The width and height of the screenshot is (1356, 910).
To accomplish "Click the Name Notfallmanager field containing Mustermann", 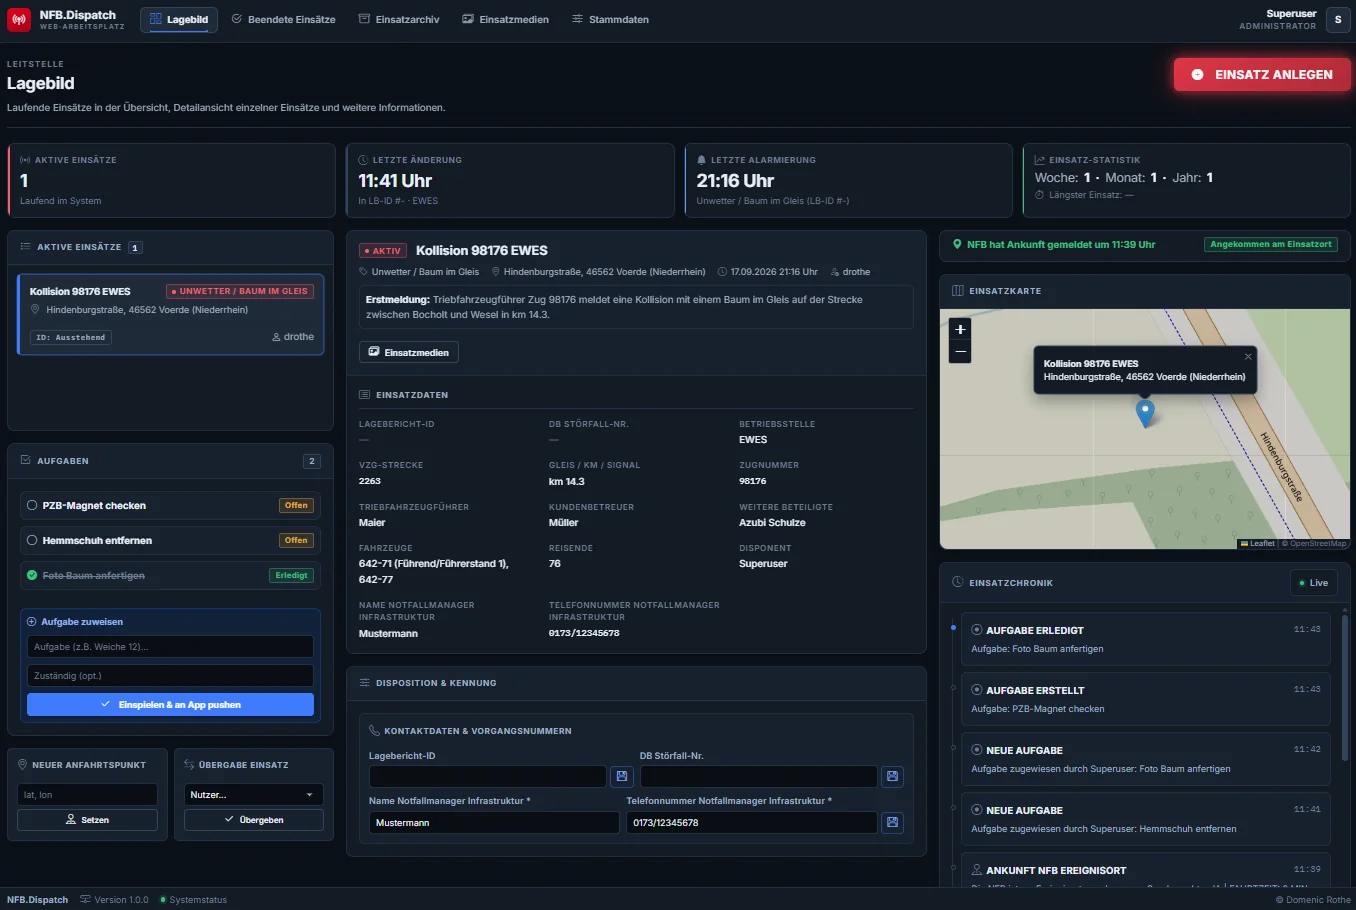I will pyautogui.click(x=494, y=822).
